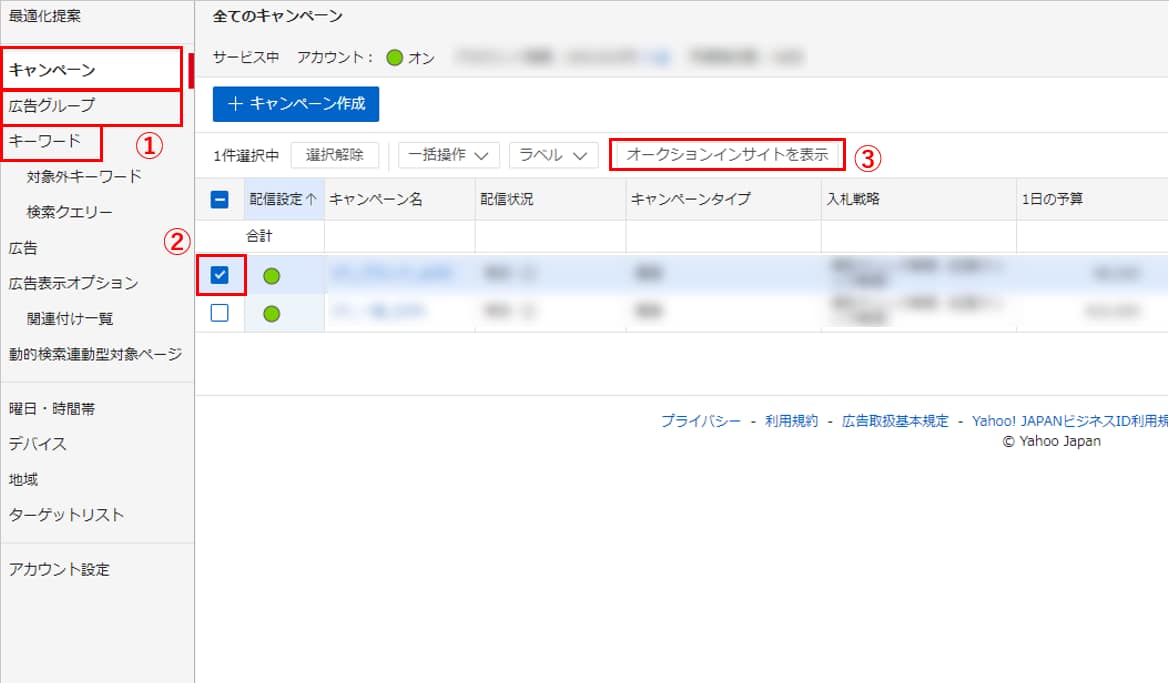Open 検索クエリー sidebar item
The width and height of the screenshot is (1169, 683).
coord(70,212)
